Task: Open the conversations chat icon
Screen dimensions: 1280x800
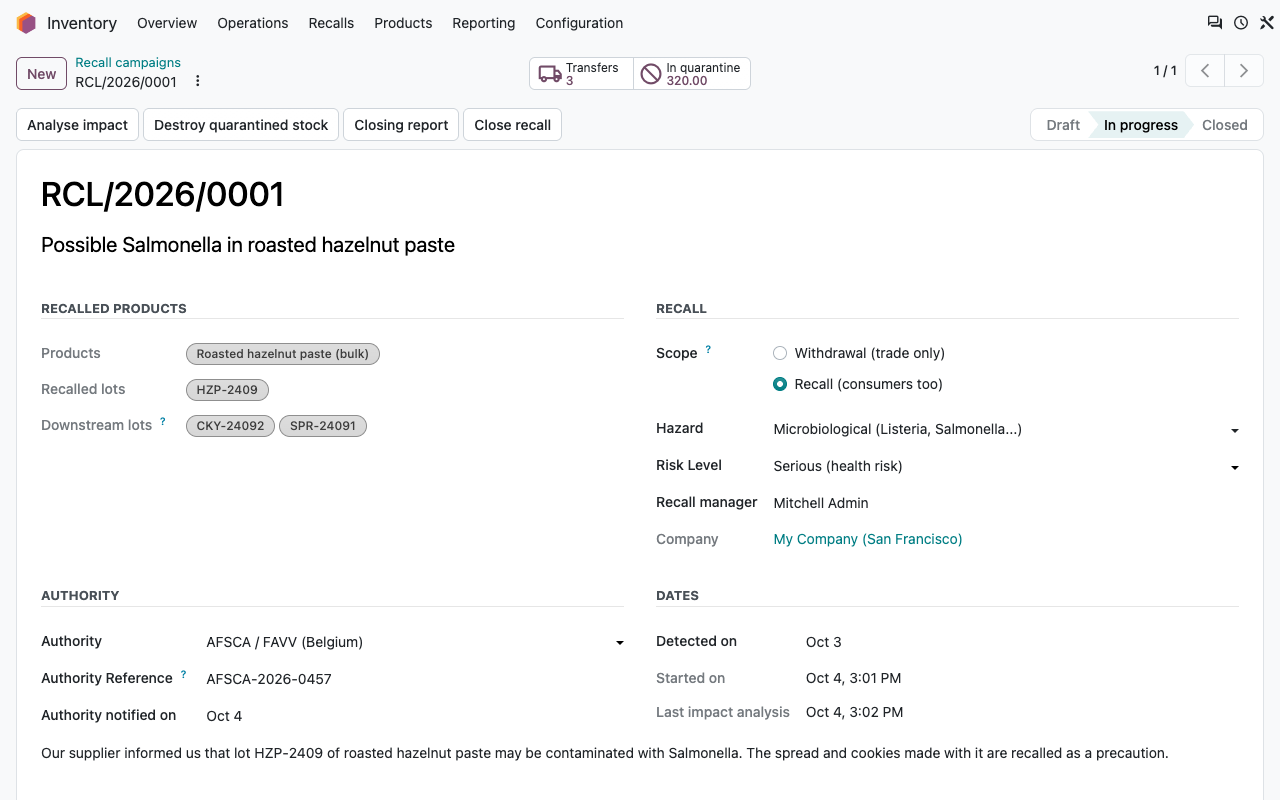Action: [1215, 23]
